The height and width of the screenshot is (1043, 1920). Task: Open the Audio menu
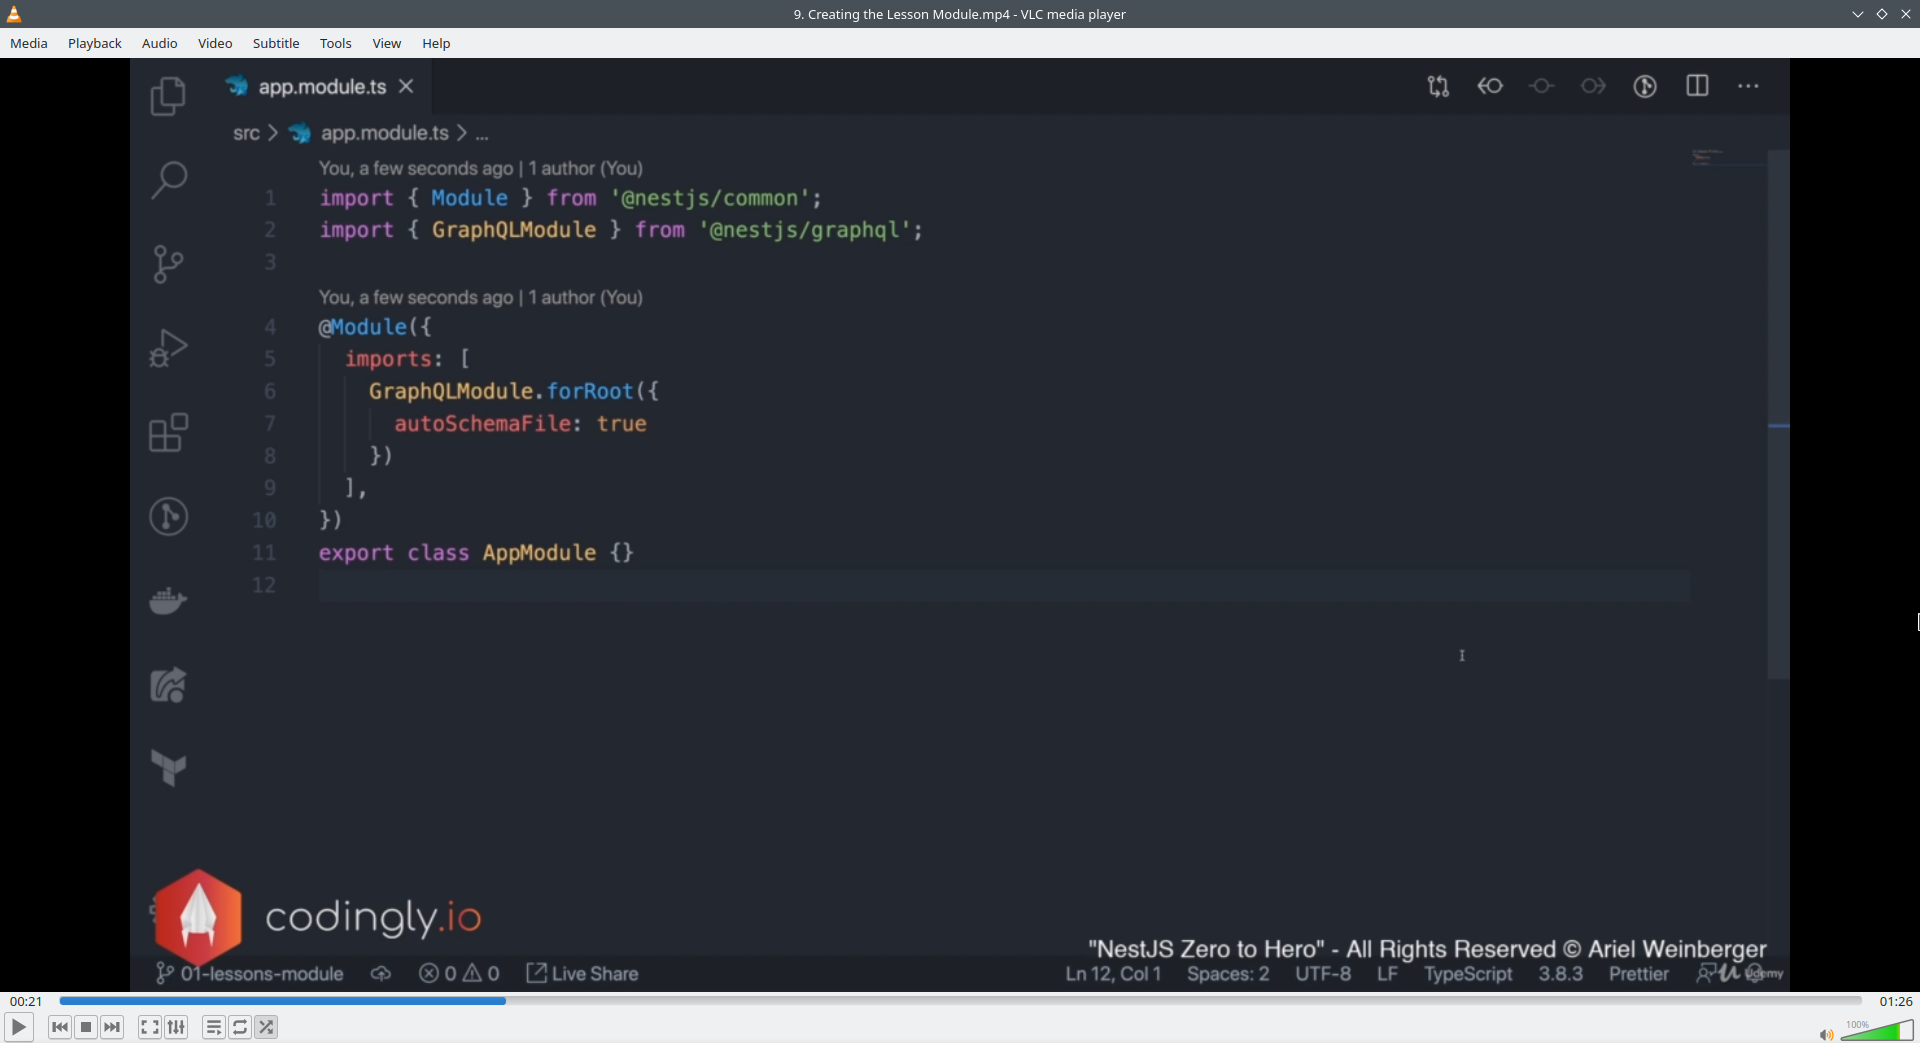tap(160, 43)
